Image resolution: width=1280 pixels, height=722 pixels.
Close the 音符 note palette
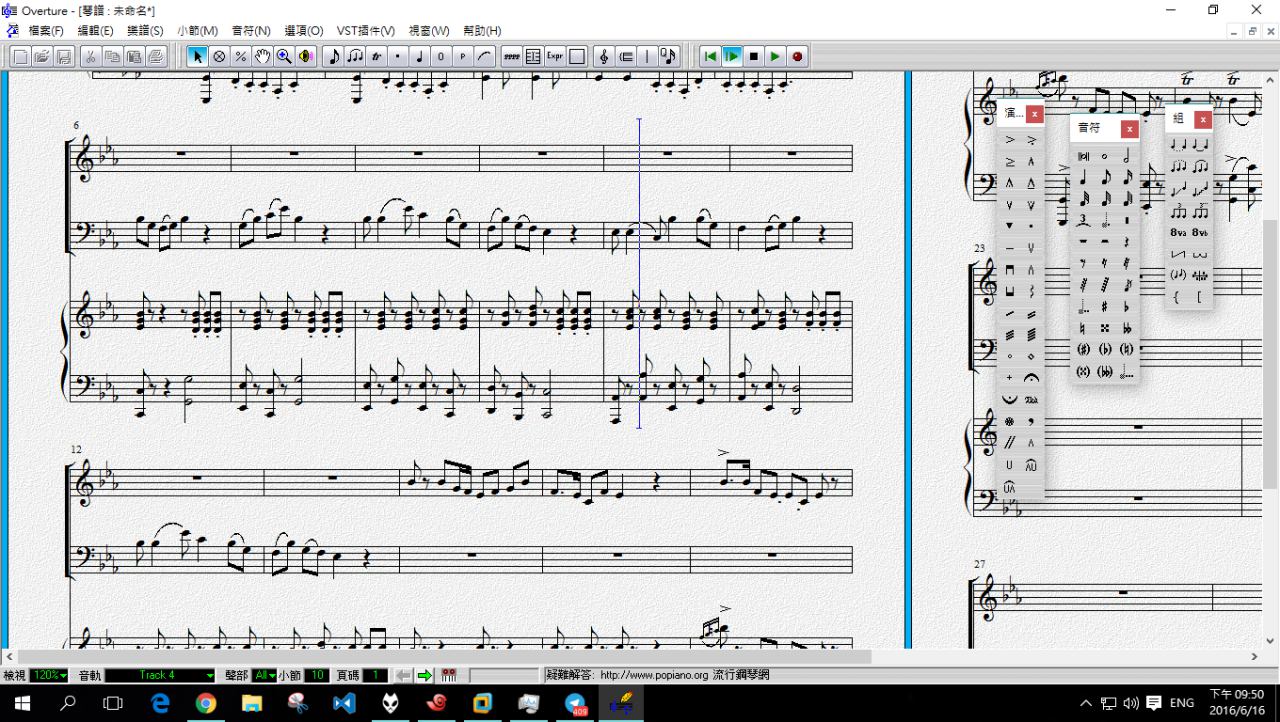click(x=1129, y=129)
